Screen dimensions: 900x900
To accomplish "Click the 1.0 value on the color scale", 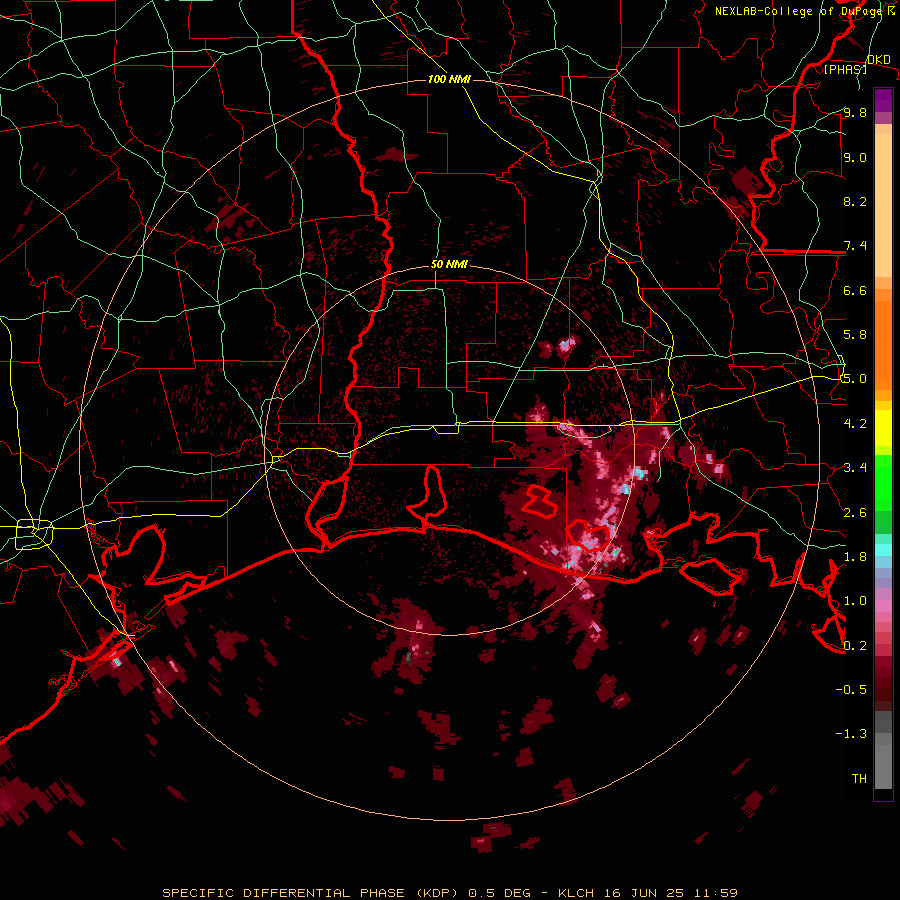I will click(x=855, y=600).
